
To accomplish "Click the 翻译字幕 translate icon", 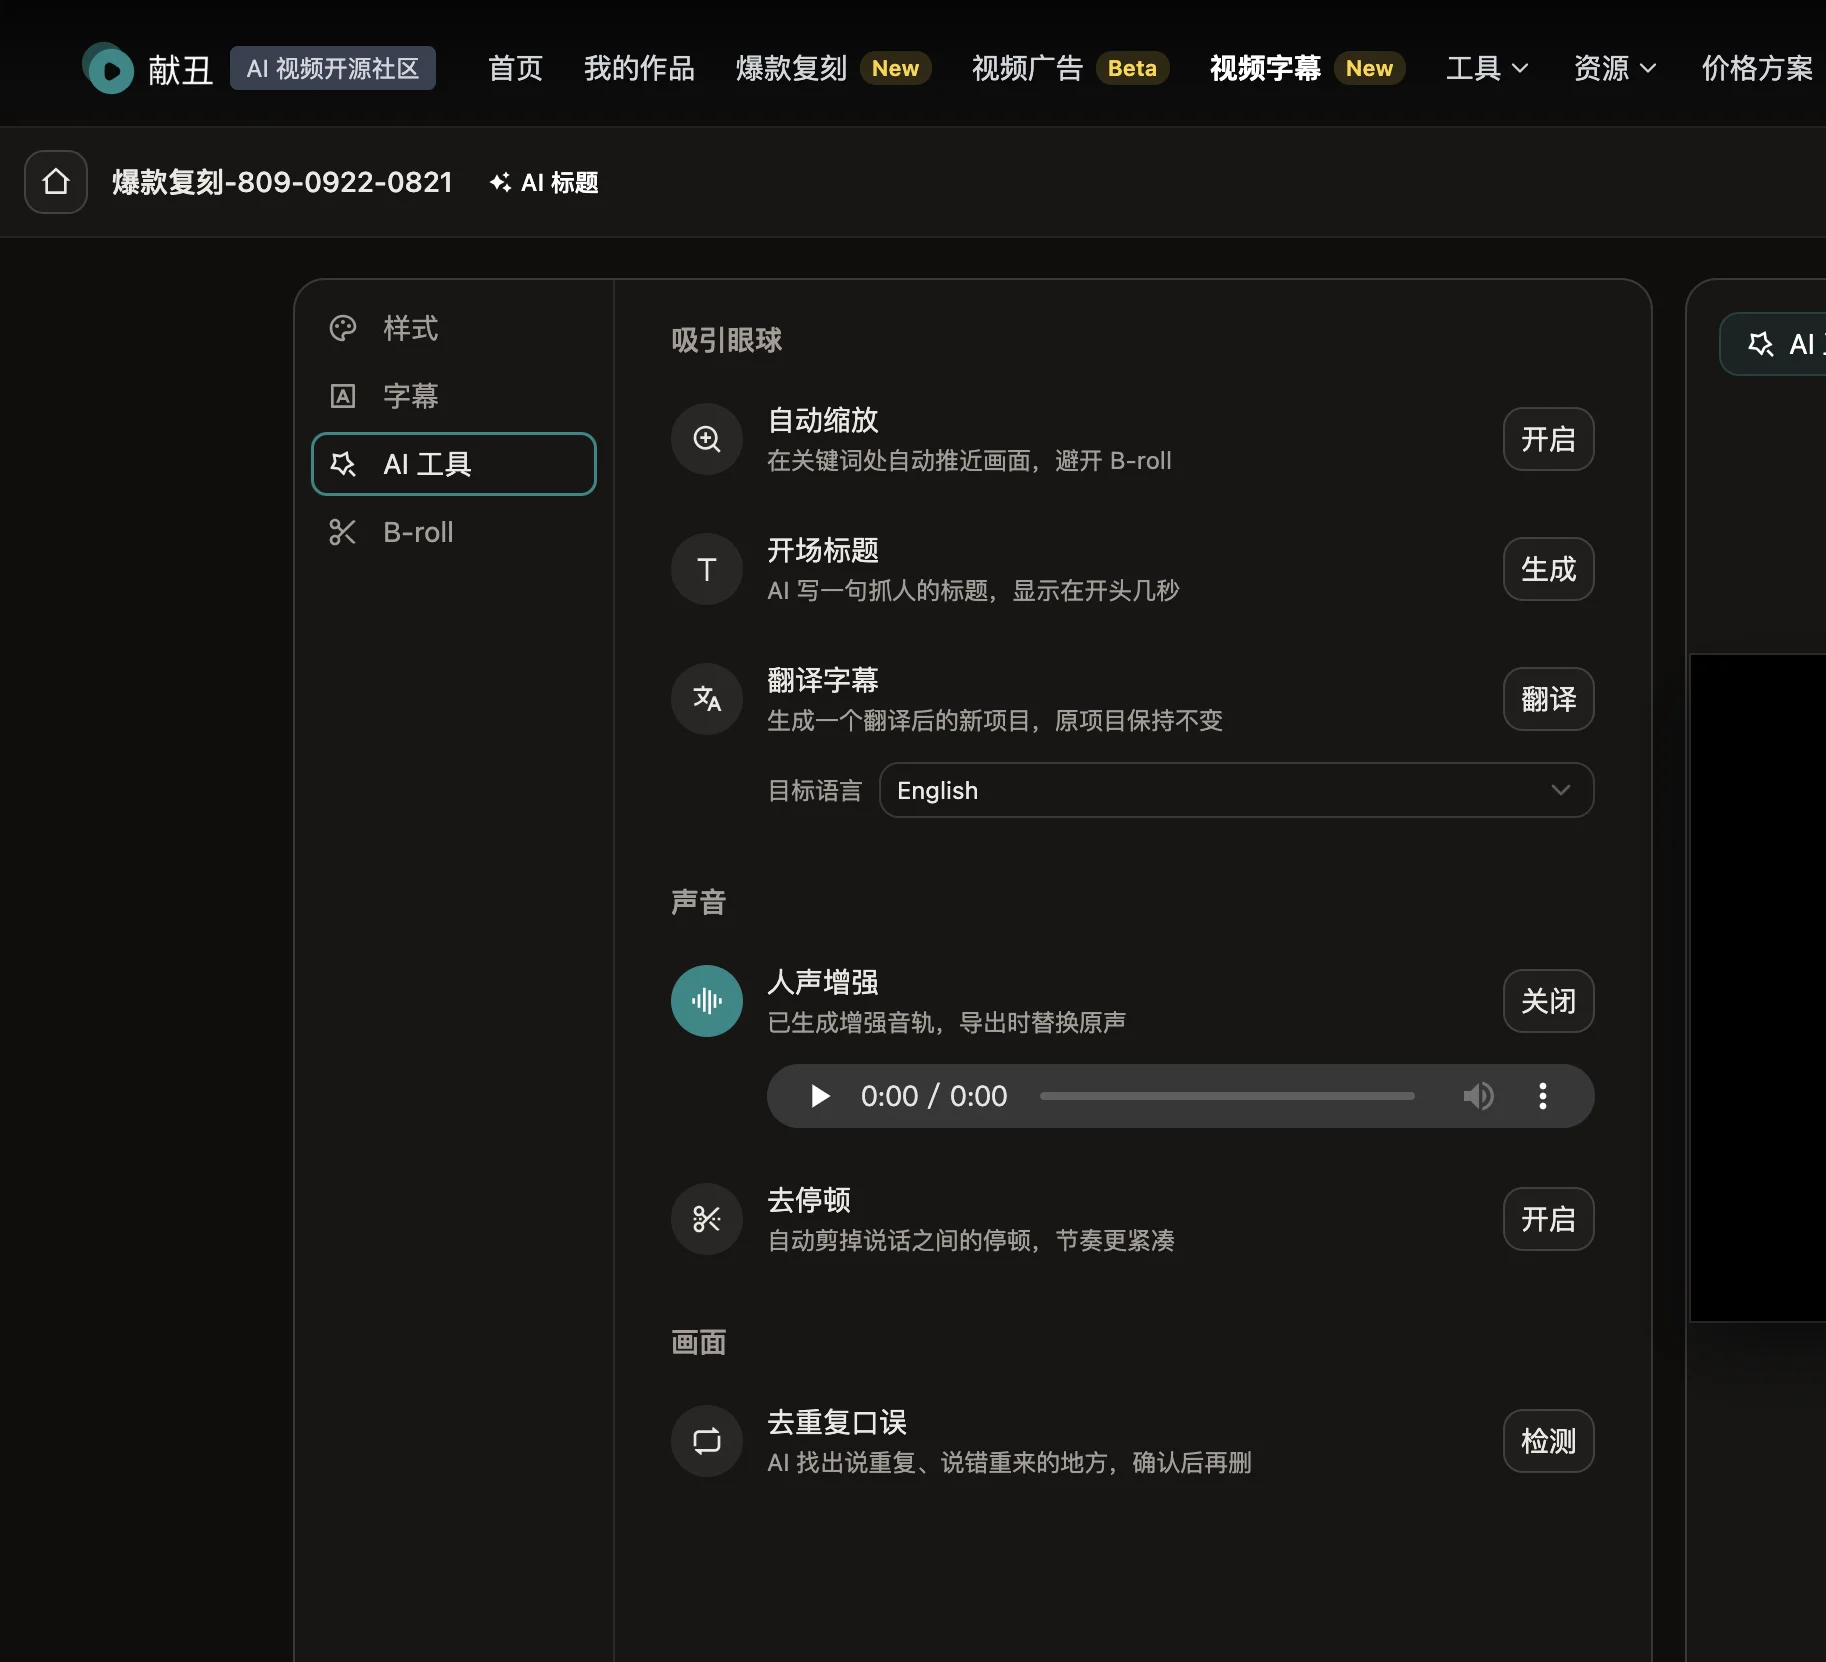I will click(707, 699).
